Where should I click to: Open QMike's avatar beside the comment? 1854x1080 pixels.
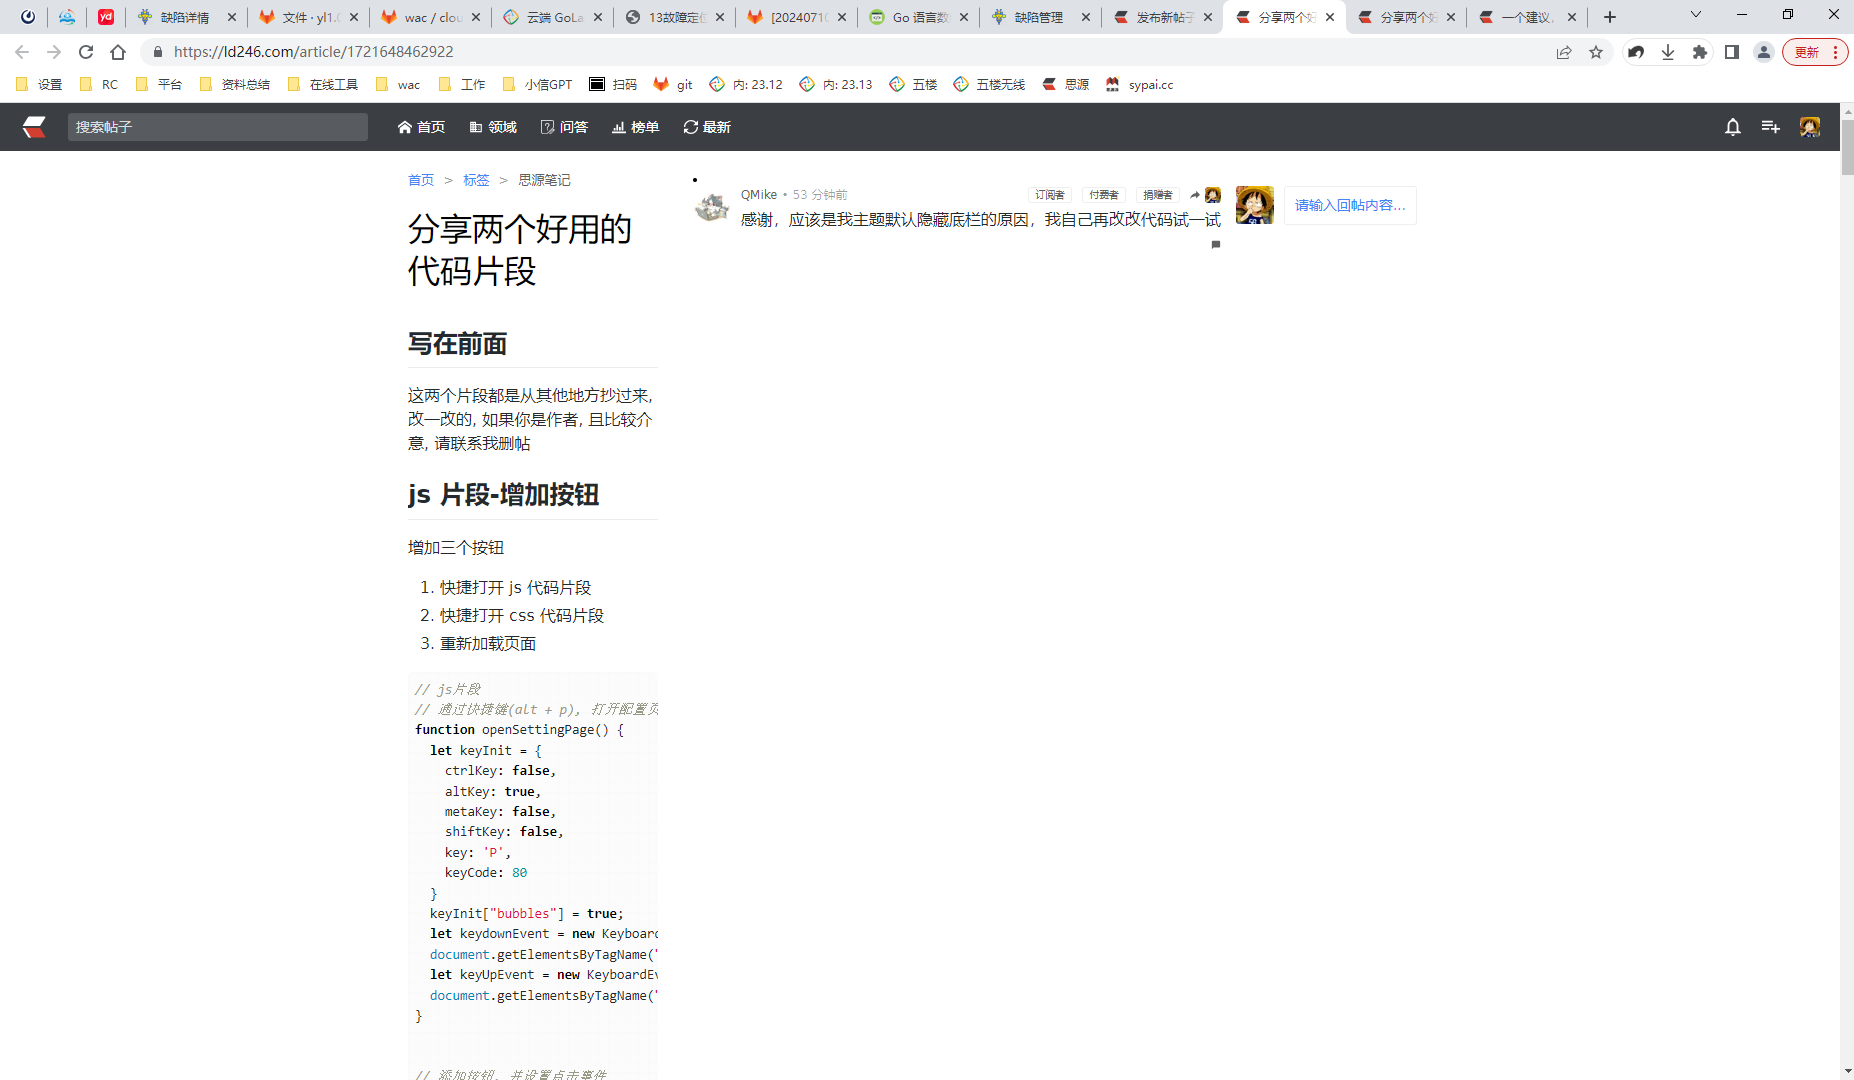[x=712, y=206]
